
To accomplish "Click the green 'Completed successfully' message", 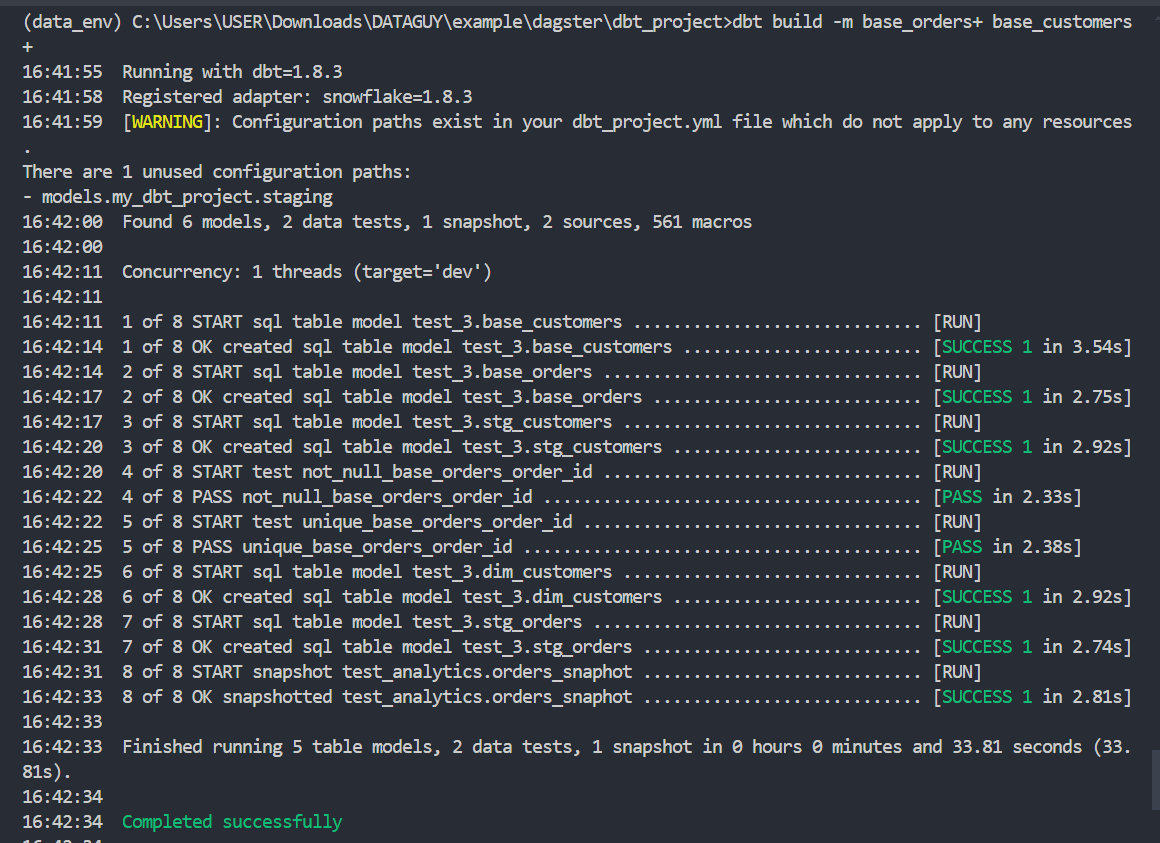I will (231, 822).
